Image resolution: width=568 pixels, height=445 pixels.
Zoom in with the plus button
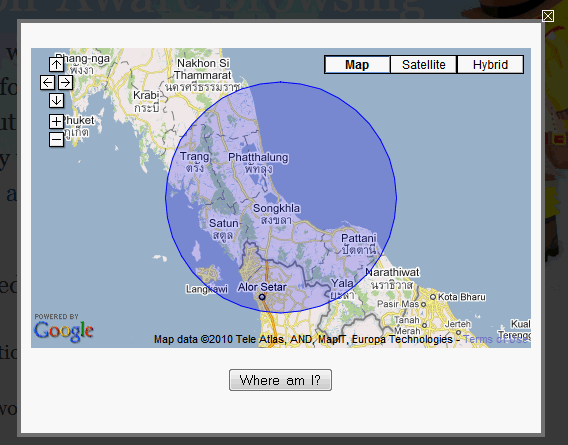tap(56, 121)
